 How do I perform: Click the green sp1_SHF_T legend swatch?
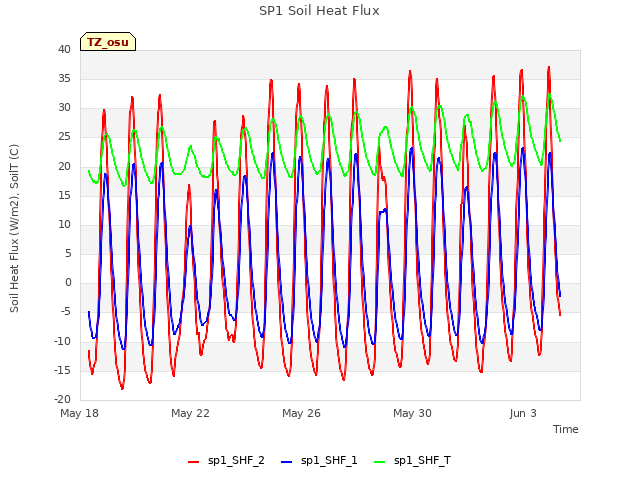point(380,462)
